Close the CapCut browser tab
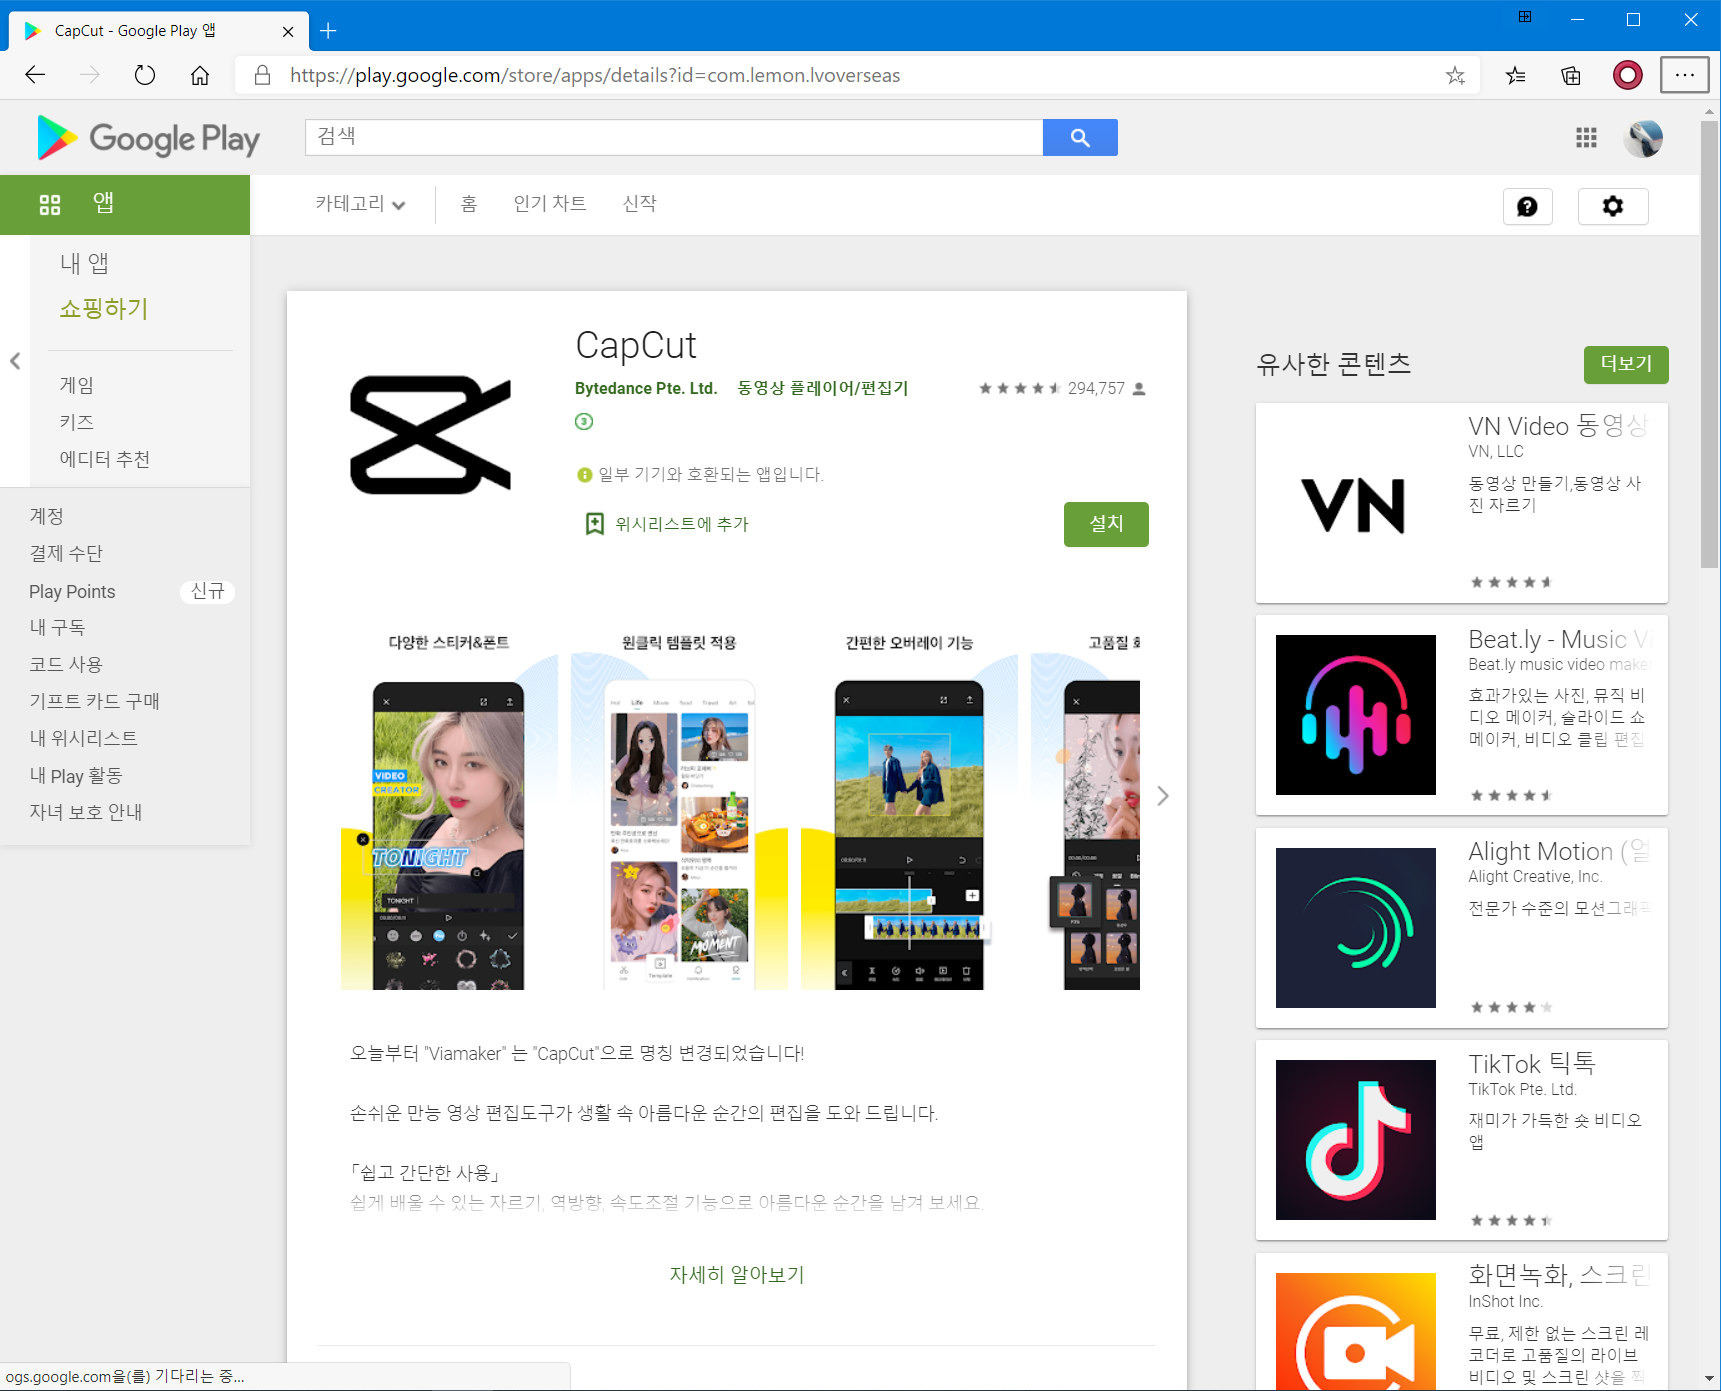The width and height of the screenshot is (1721, 1391). (x=288, y=32)
